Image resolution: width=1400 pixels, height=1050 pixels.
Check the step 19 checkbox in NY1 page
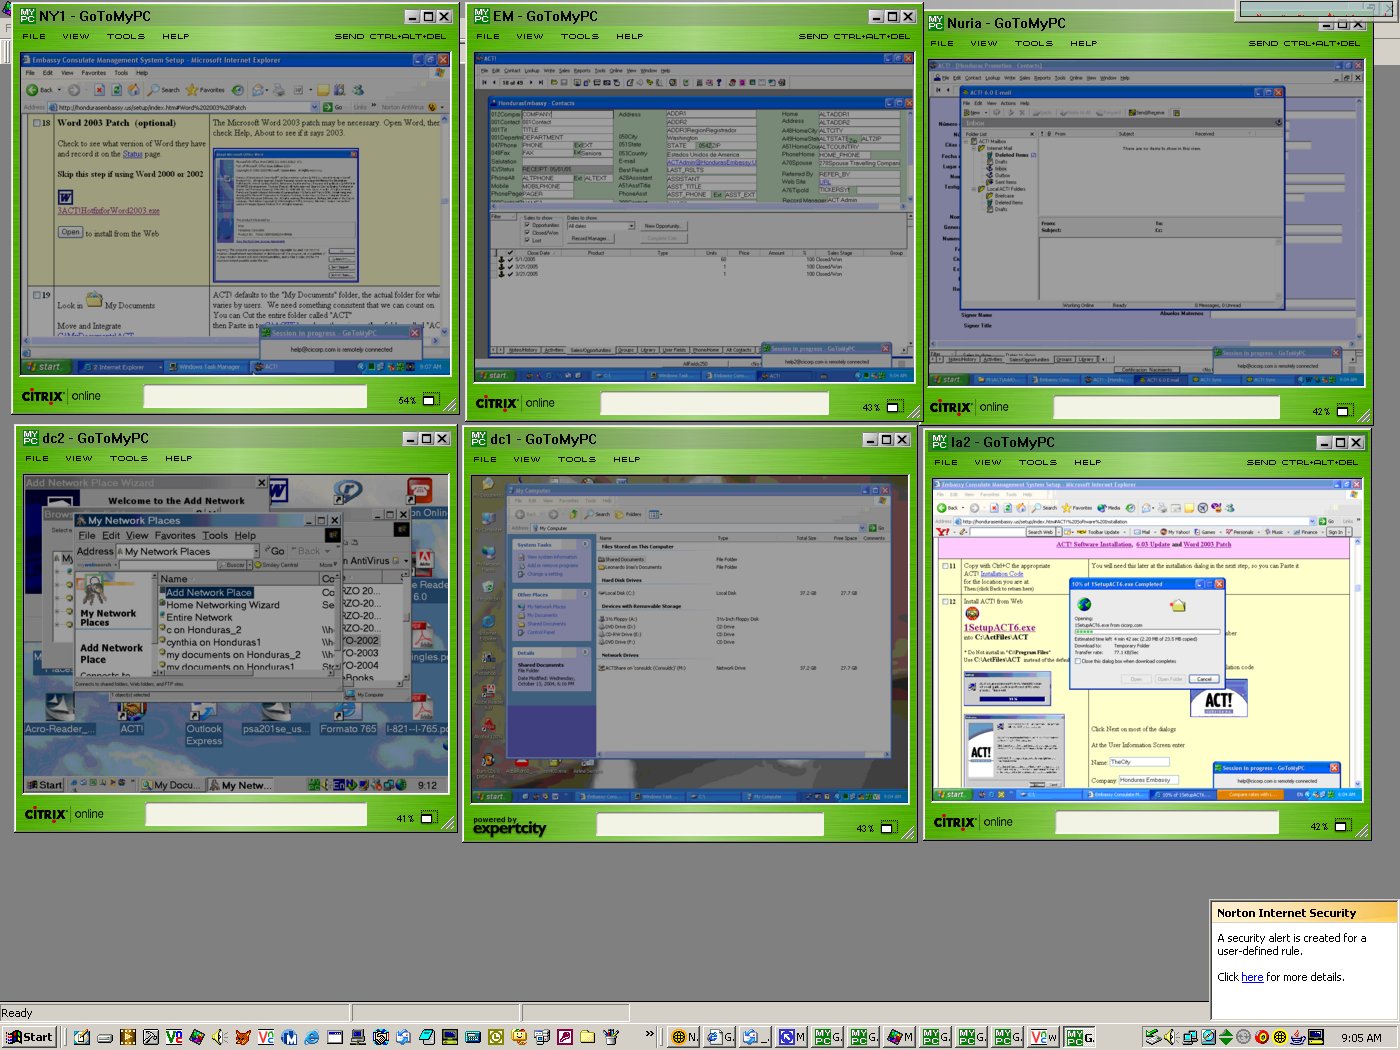coord(35,295)
